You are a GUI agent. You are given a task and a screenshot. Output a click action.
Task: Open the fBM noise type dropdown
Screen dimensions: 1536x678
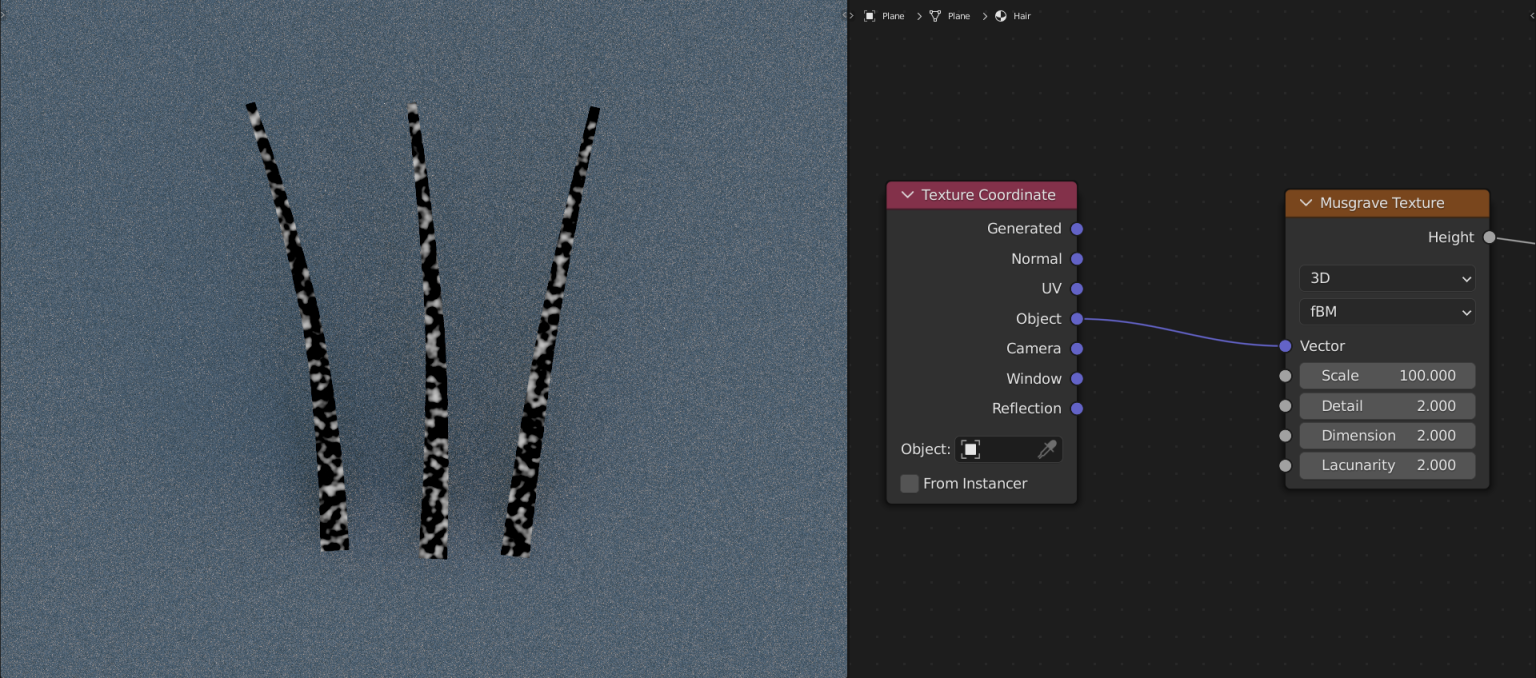point(1387,311)
